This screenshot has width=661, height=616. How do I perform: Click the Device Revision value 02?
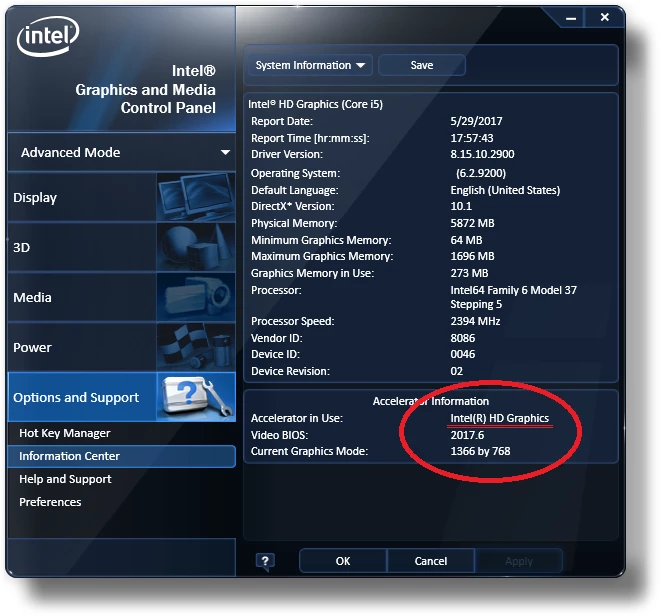pos(457,371)
